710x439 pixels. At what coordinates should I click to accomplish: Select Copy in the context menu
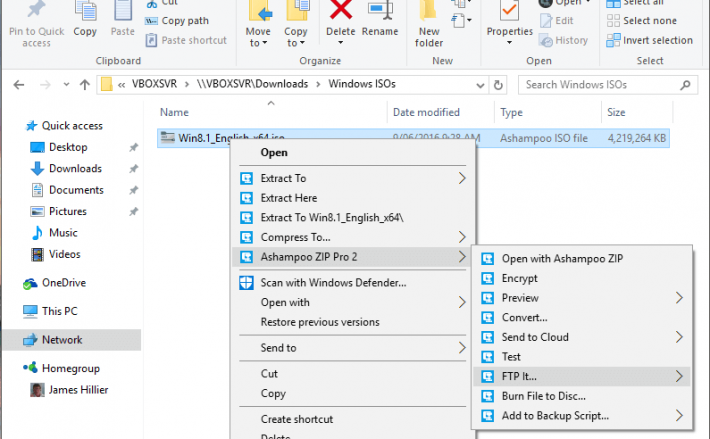[273, 394]
